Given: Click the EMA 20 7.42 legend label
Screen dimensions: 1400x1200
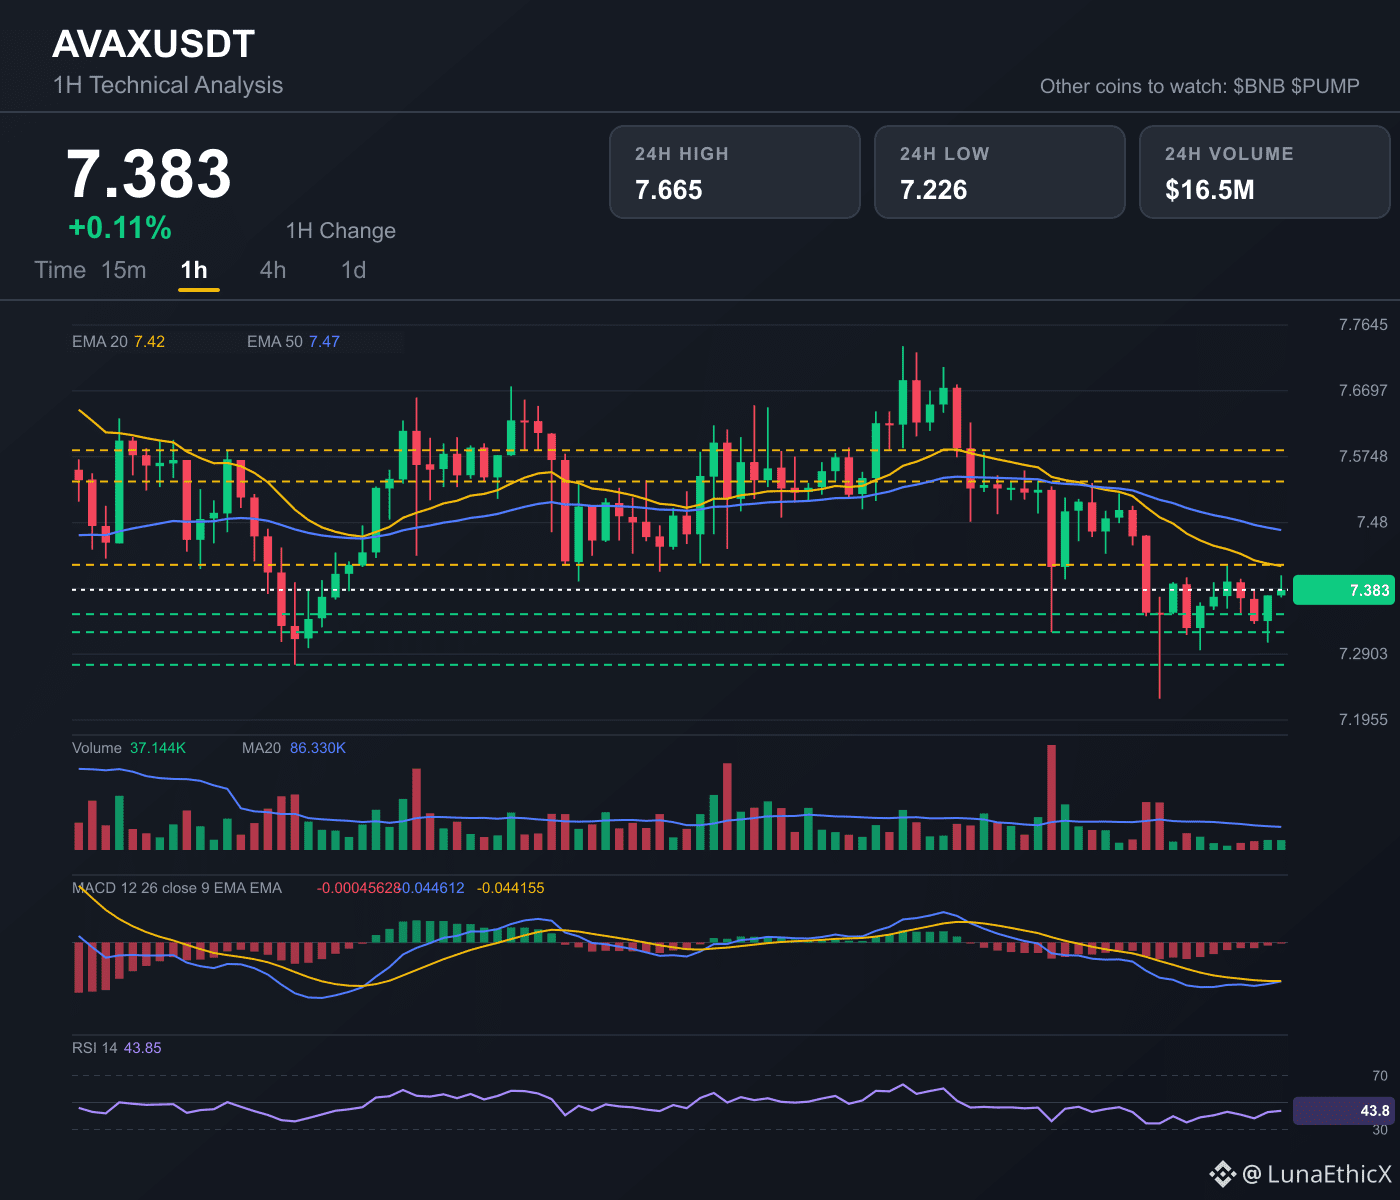Looking at the screenshot, I should 118,341.
